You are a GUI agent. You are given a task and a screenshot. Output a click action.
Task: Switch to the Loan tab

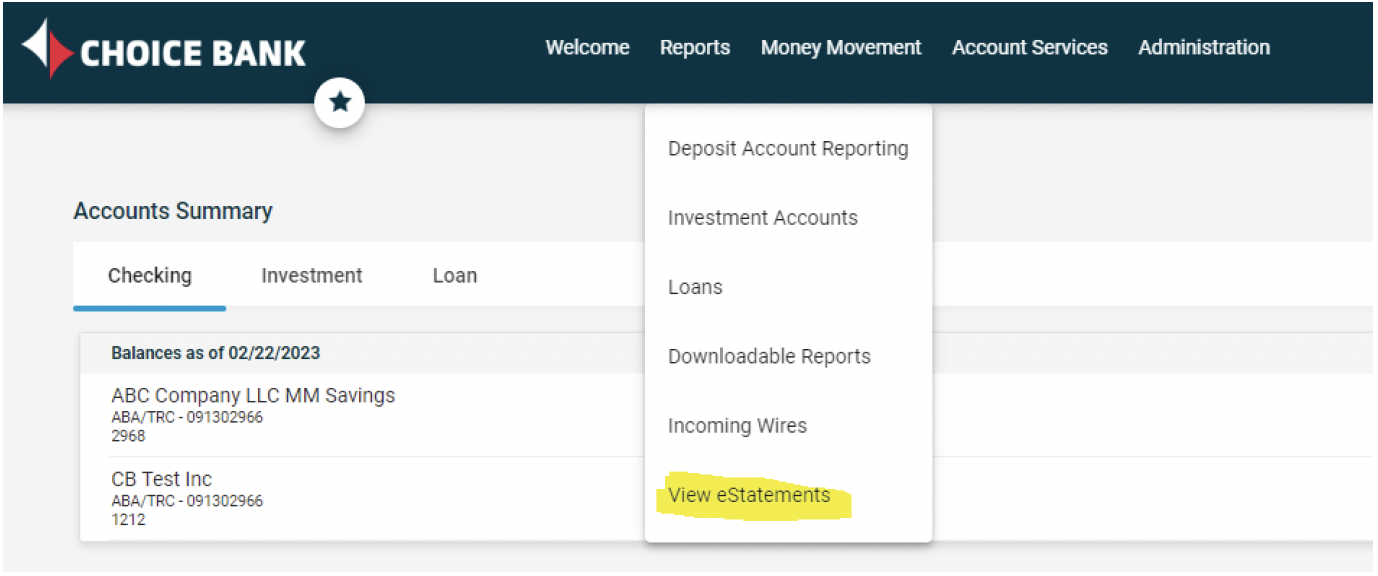(x=454, y=276)
